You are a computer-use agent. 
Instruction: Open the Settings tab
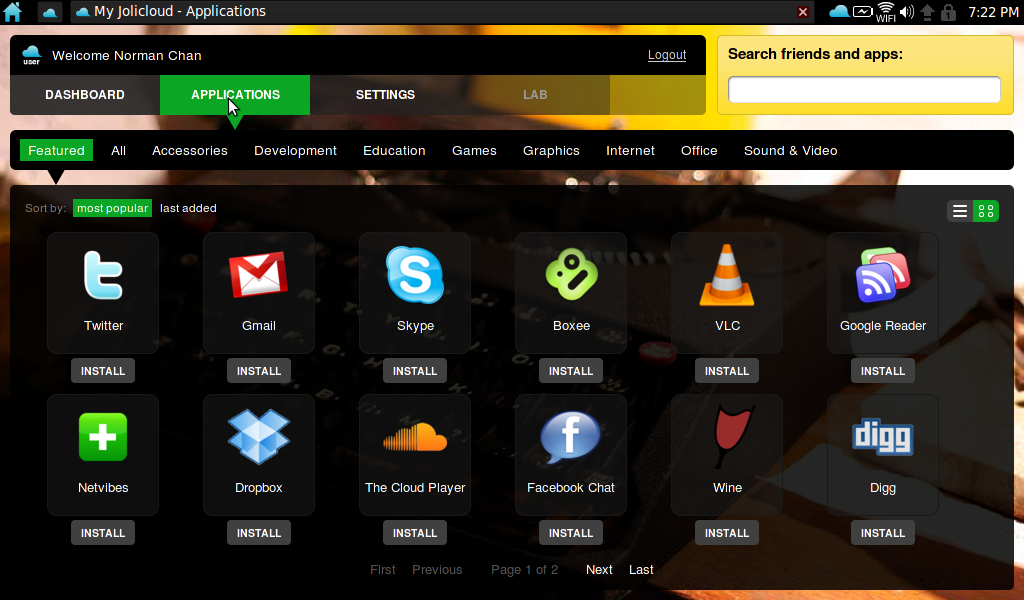click(x=385, y=95)
